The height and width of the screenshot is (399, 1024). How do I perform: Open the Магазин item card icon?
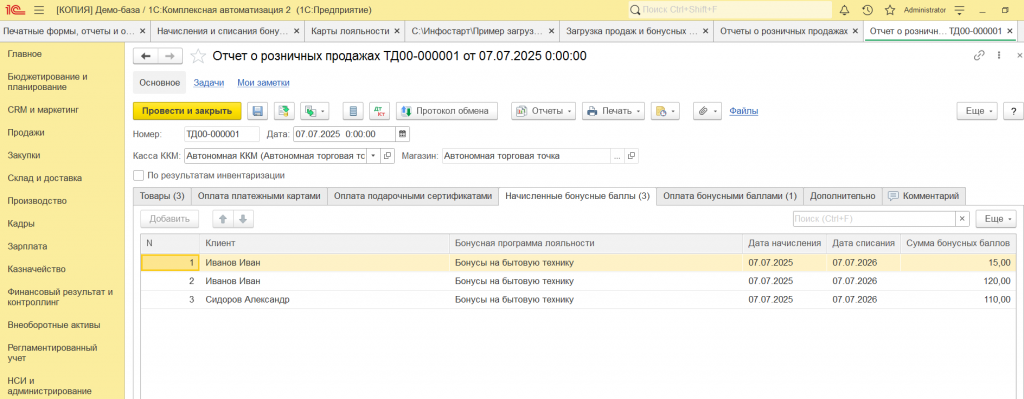point(631,156)
